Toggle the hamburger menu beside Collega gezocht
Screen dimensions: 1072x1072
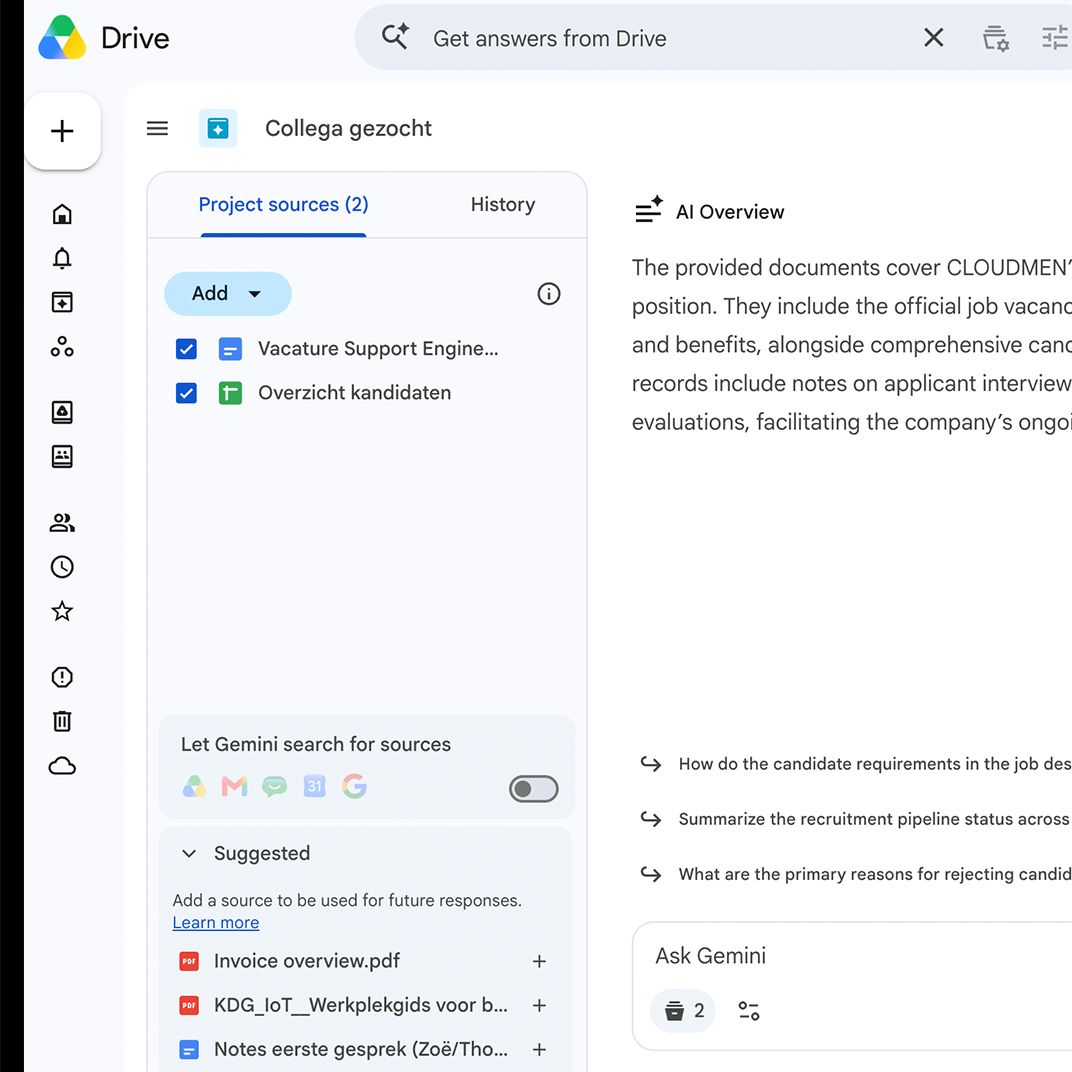pyautogui.click(x=157, y=128)
